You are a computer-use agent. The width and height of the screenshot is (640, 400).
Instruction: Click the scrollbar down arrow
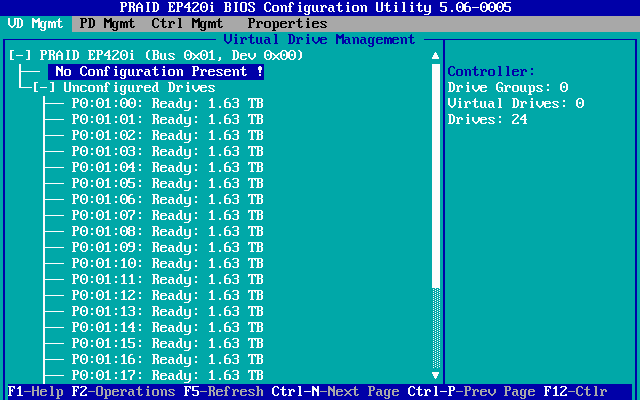tap(436, 375)
